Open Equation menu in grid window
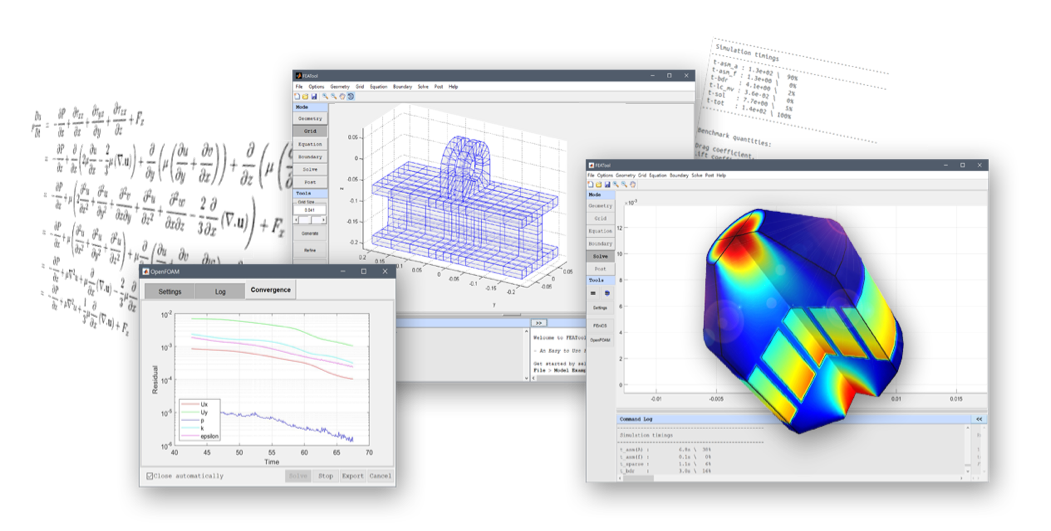The height and width of the screenshot is (531, 1051). point(379,86)
